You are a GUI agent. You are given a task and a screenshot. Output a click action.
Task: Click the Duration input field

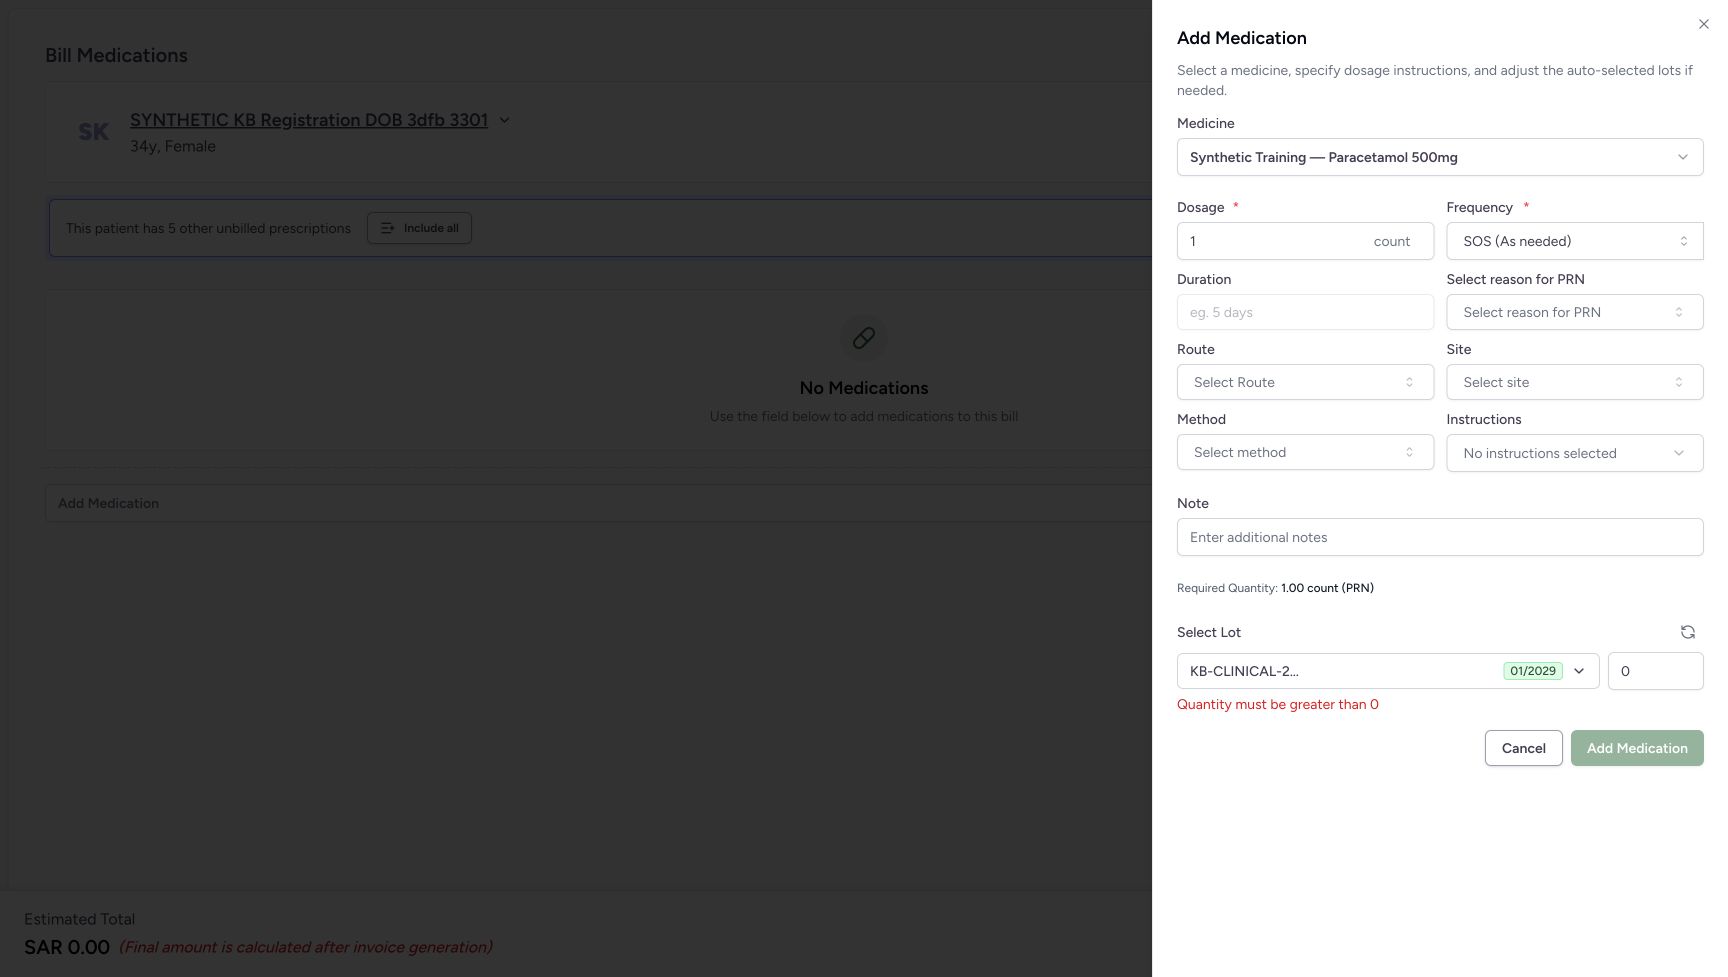1305,312
